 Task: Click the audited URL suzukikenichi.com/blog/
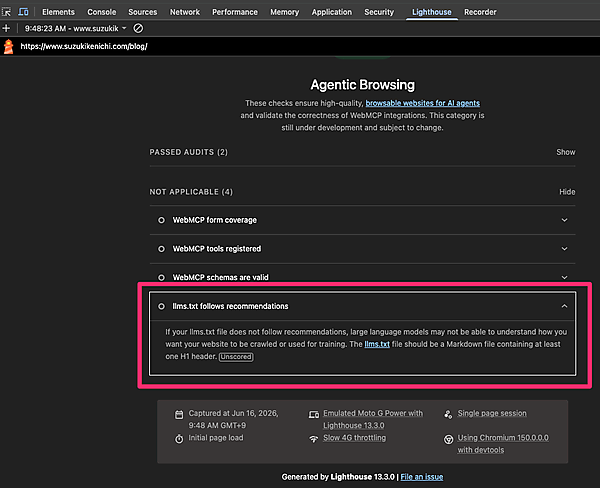[84, 46]
